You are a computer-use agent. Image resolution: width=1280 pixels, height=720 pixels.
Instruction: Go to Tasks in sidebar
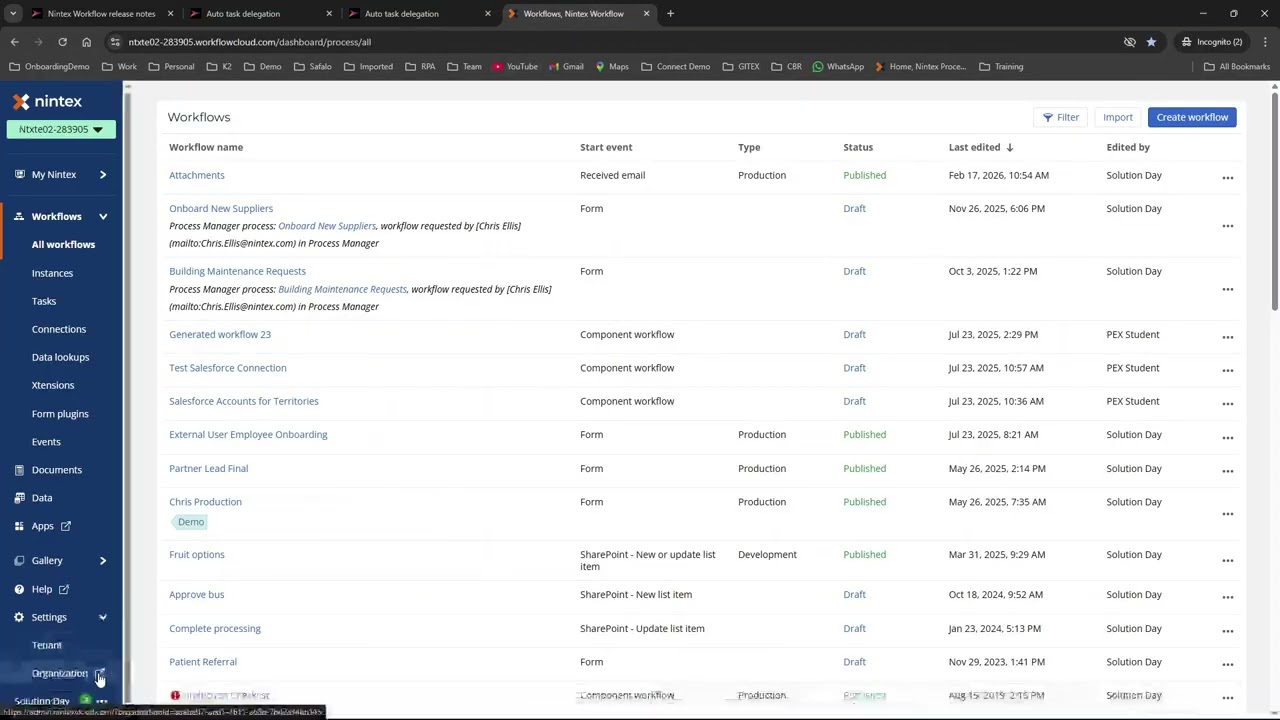coord(44,301)
